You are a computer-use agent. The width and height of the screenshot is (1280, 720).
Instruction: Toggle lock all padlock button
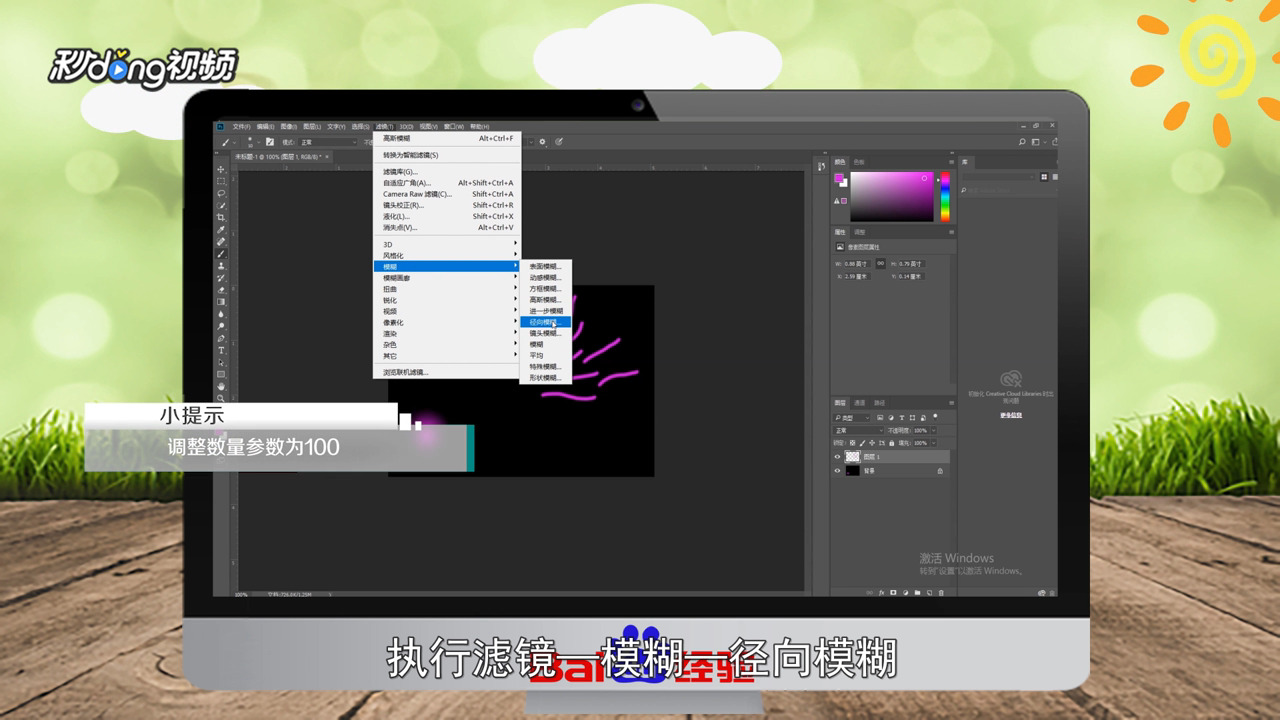(892, 443)
